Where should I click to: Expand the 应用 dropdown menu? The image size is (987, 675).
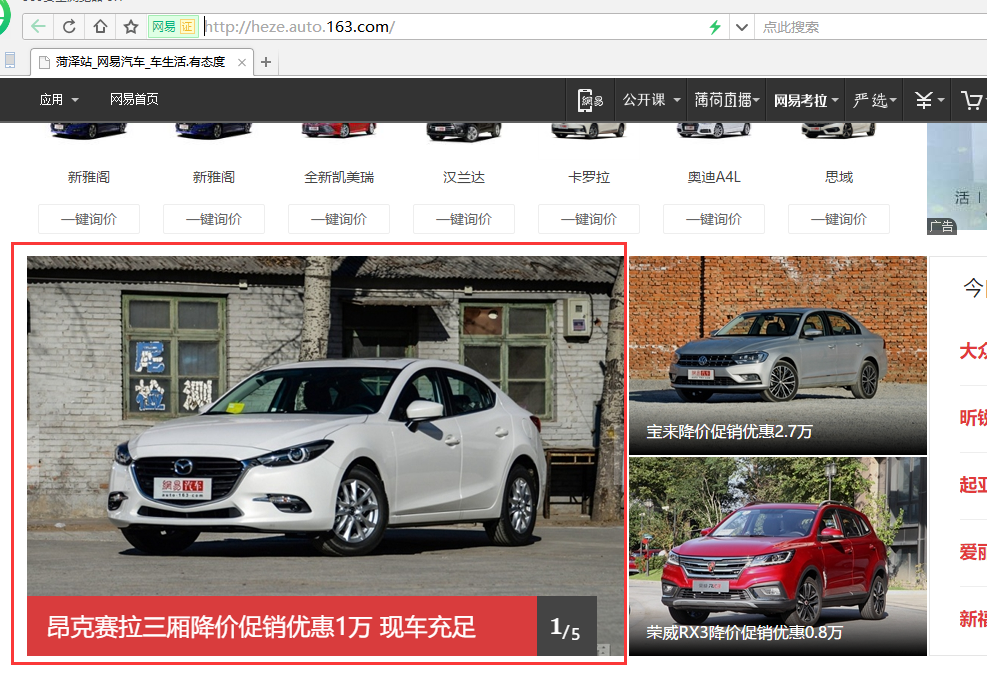pos(59,99)
